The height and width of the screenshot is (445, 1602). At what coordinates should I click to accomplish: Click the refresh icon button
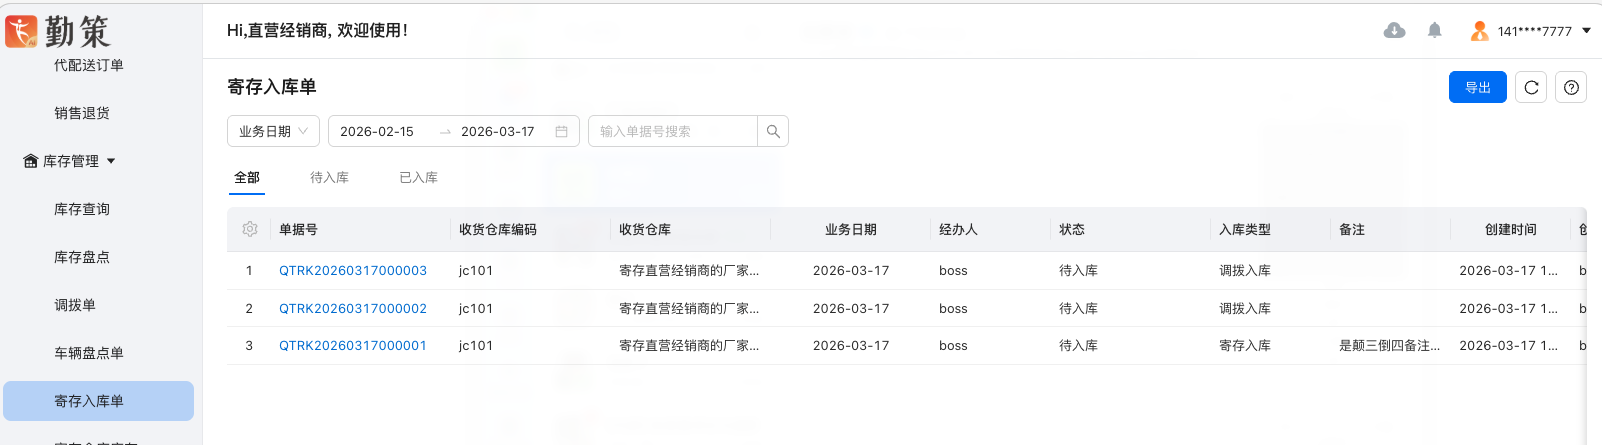1531,88
